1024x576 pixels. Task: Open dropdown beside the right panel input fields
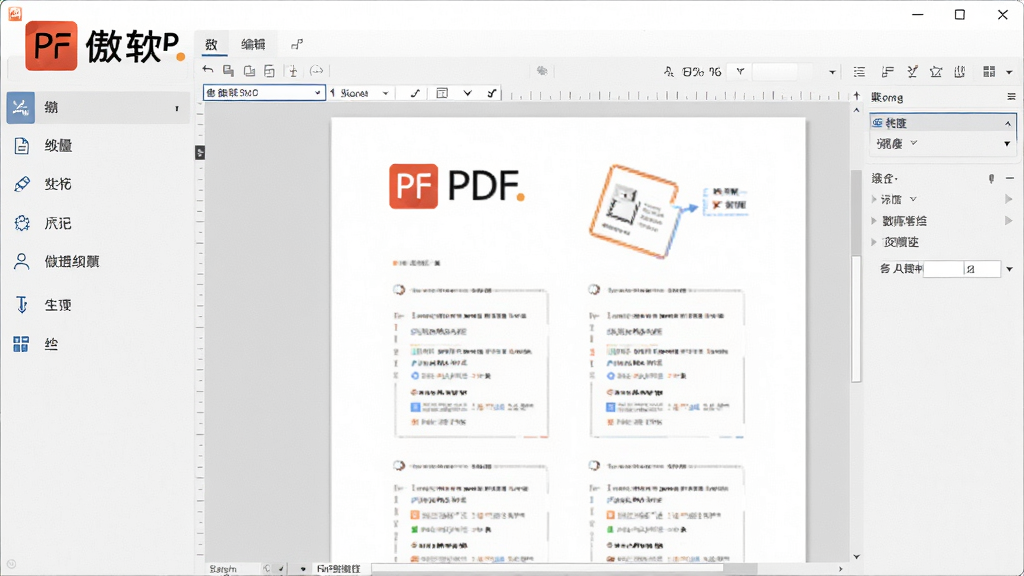[1010, 269]
